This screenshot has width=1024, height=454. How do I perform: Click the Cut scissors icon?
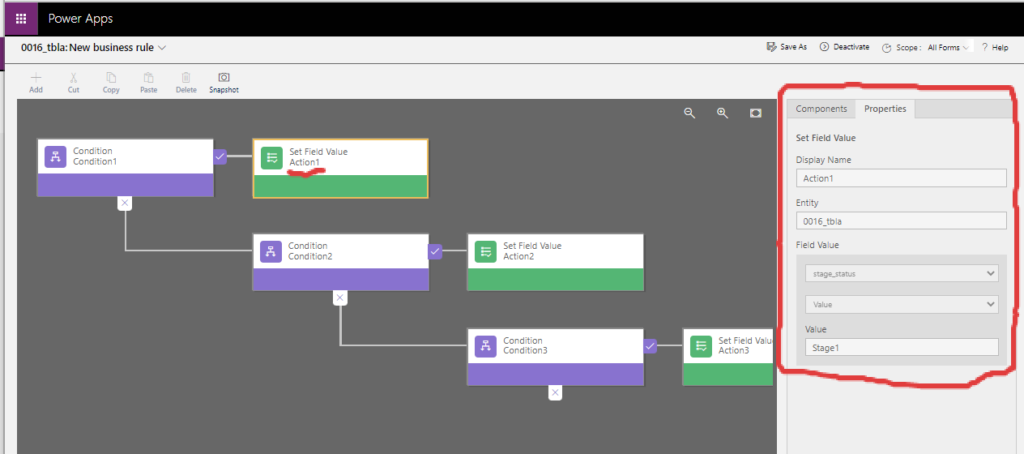tap(74, 78)
